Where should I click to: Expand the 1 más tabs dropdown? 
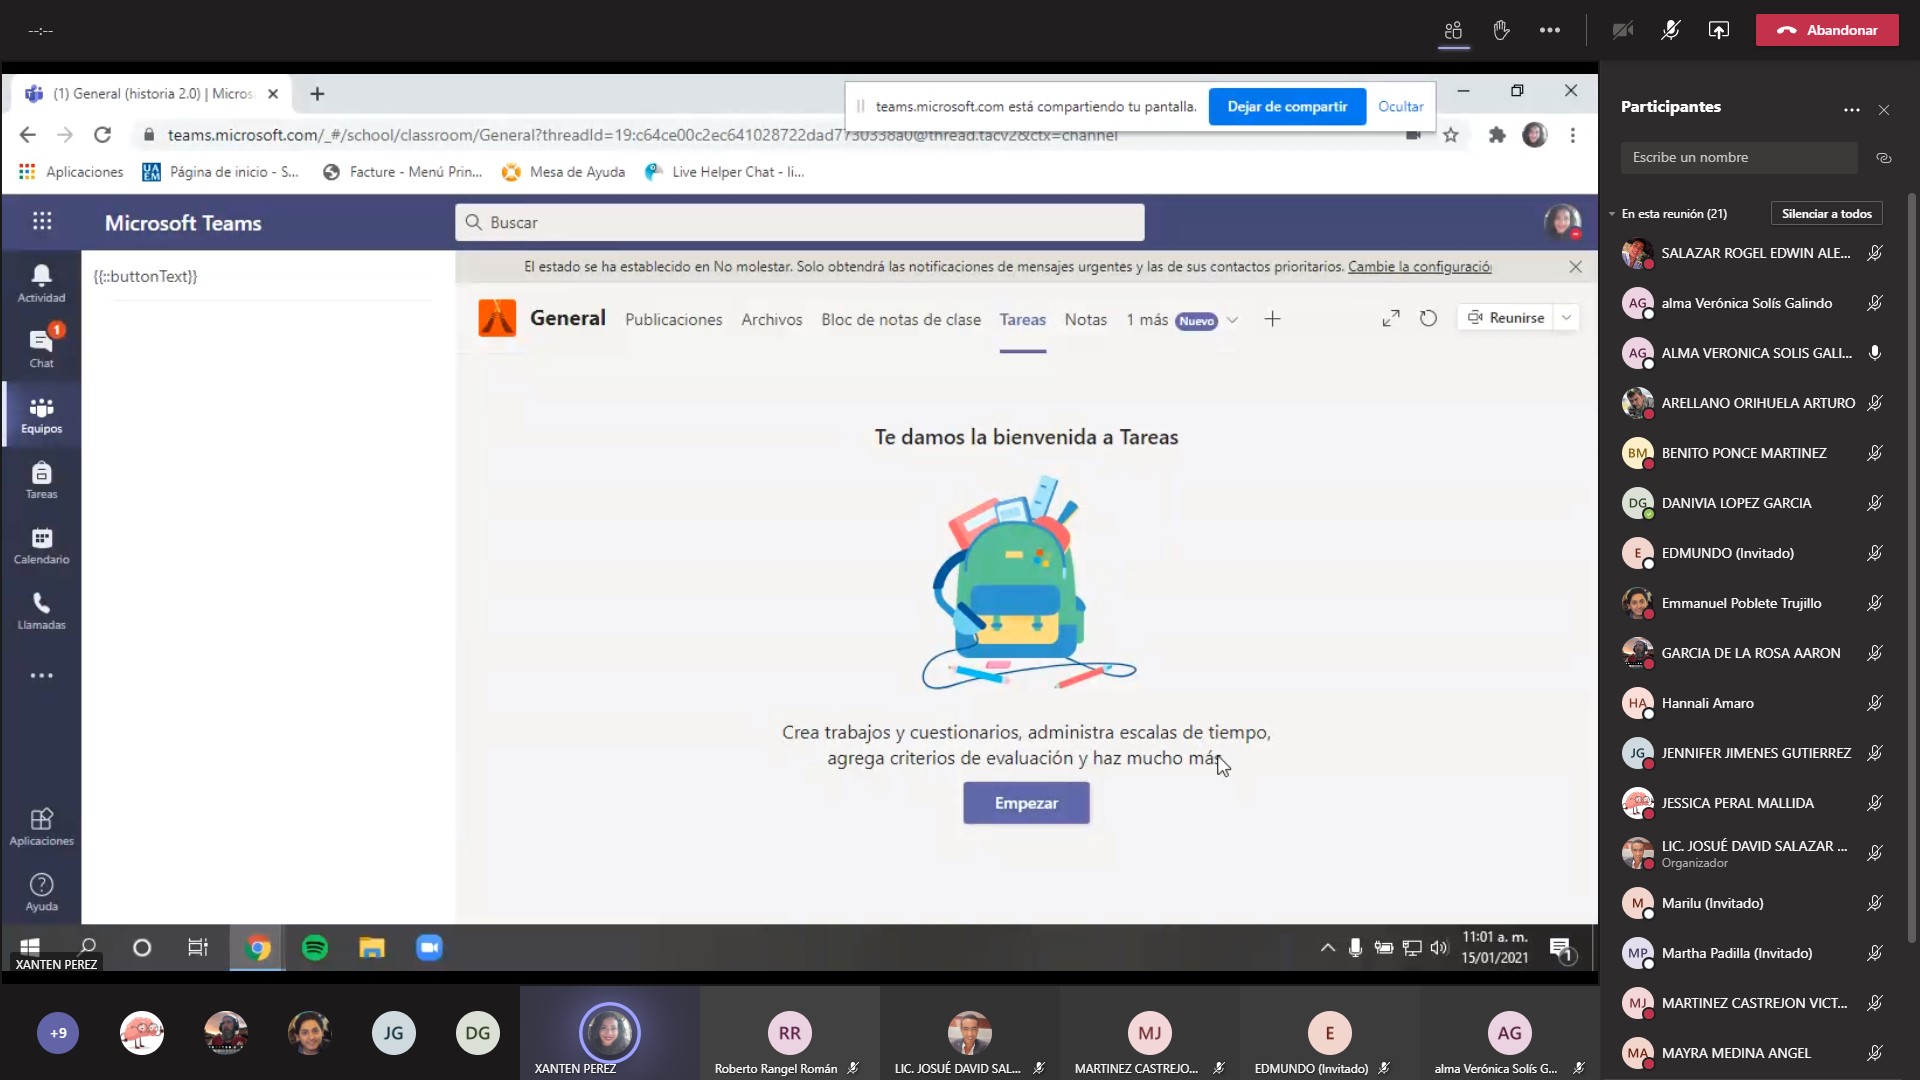pos(1232,320)
